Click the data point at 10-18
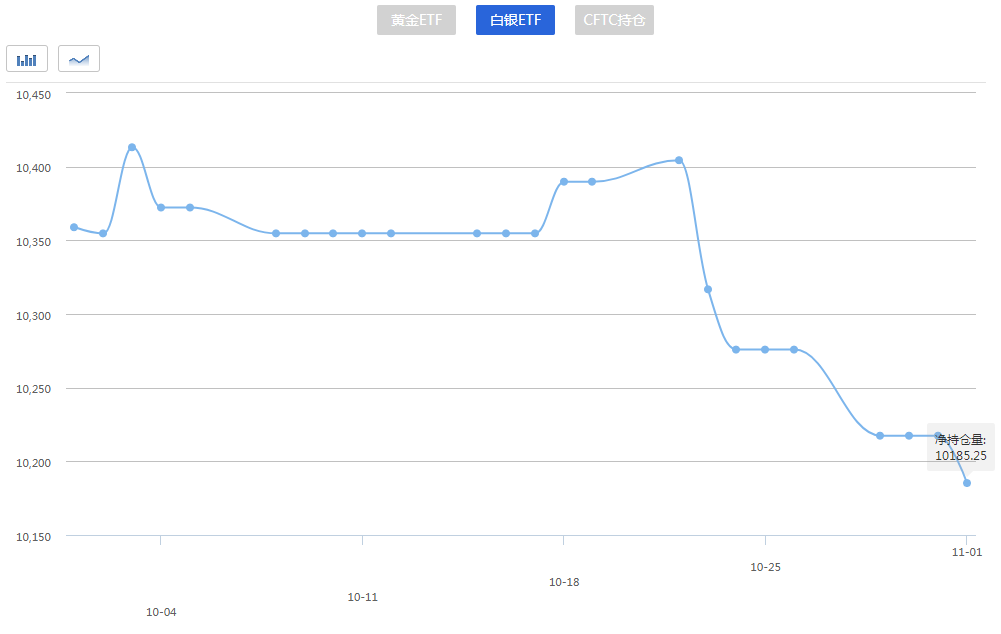This screenshot has width=1001, height=634. [564, 182]
